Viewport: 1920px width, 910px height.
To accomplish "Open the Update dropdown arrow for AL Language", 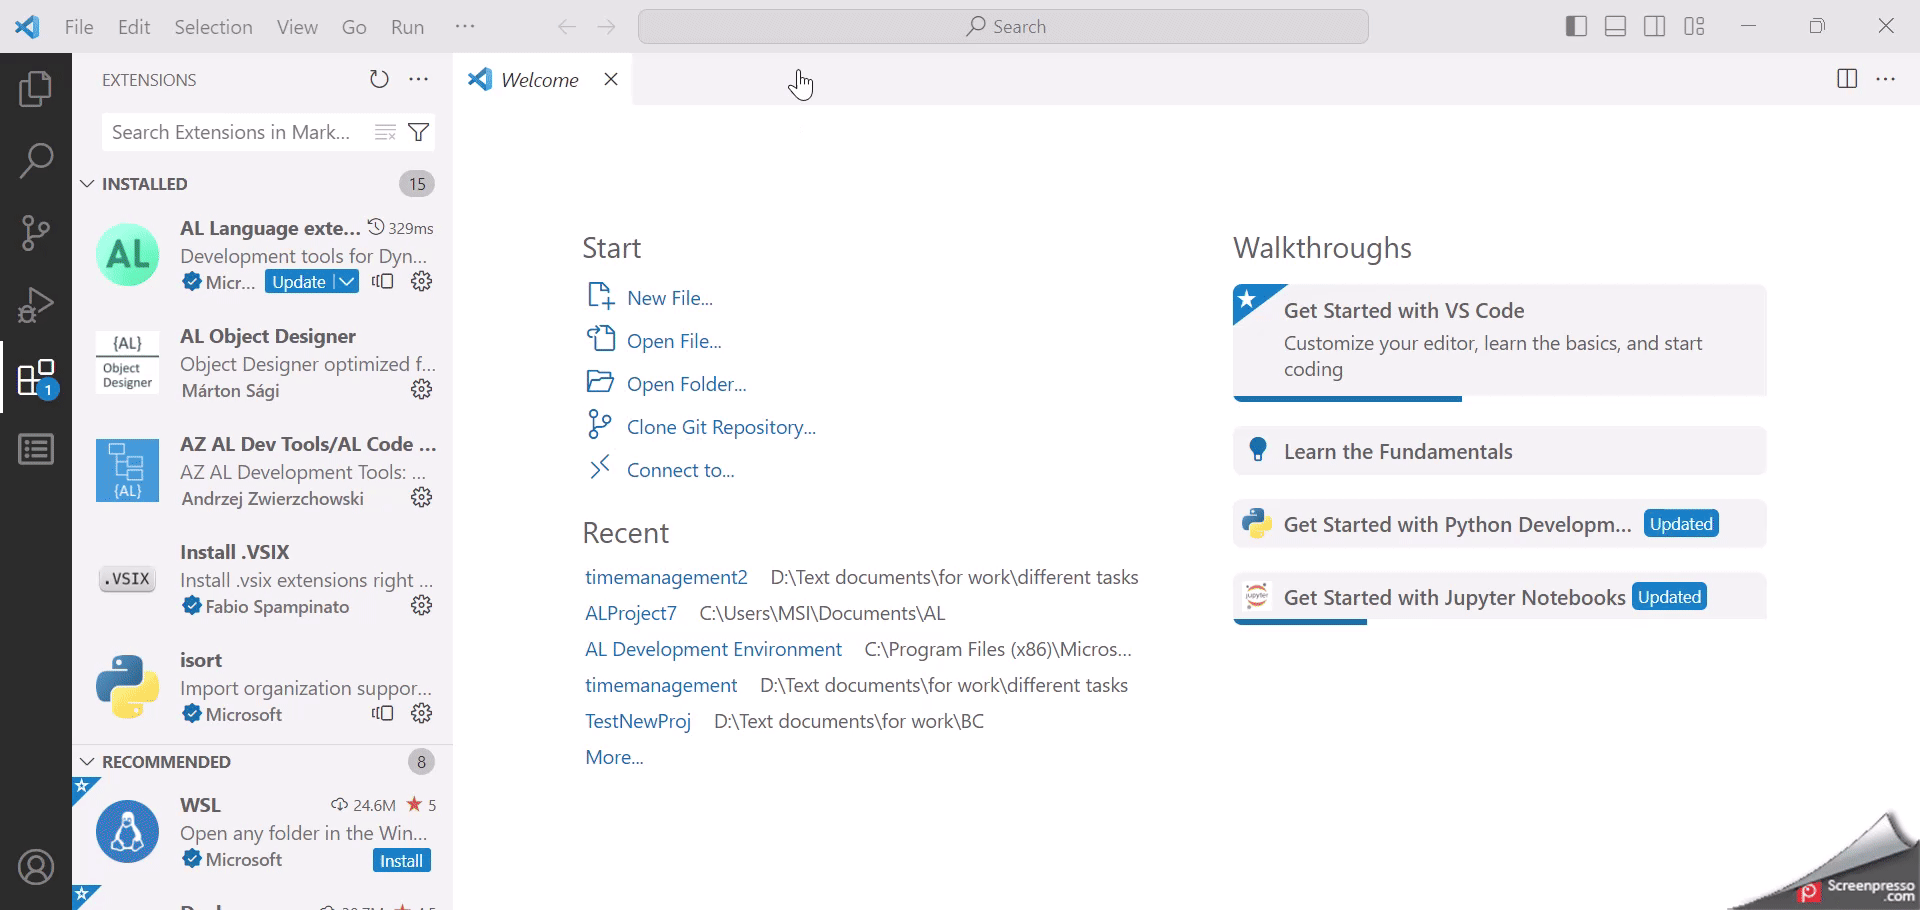I will (346, 282).
